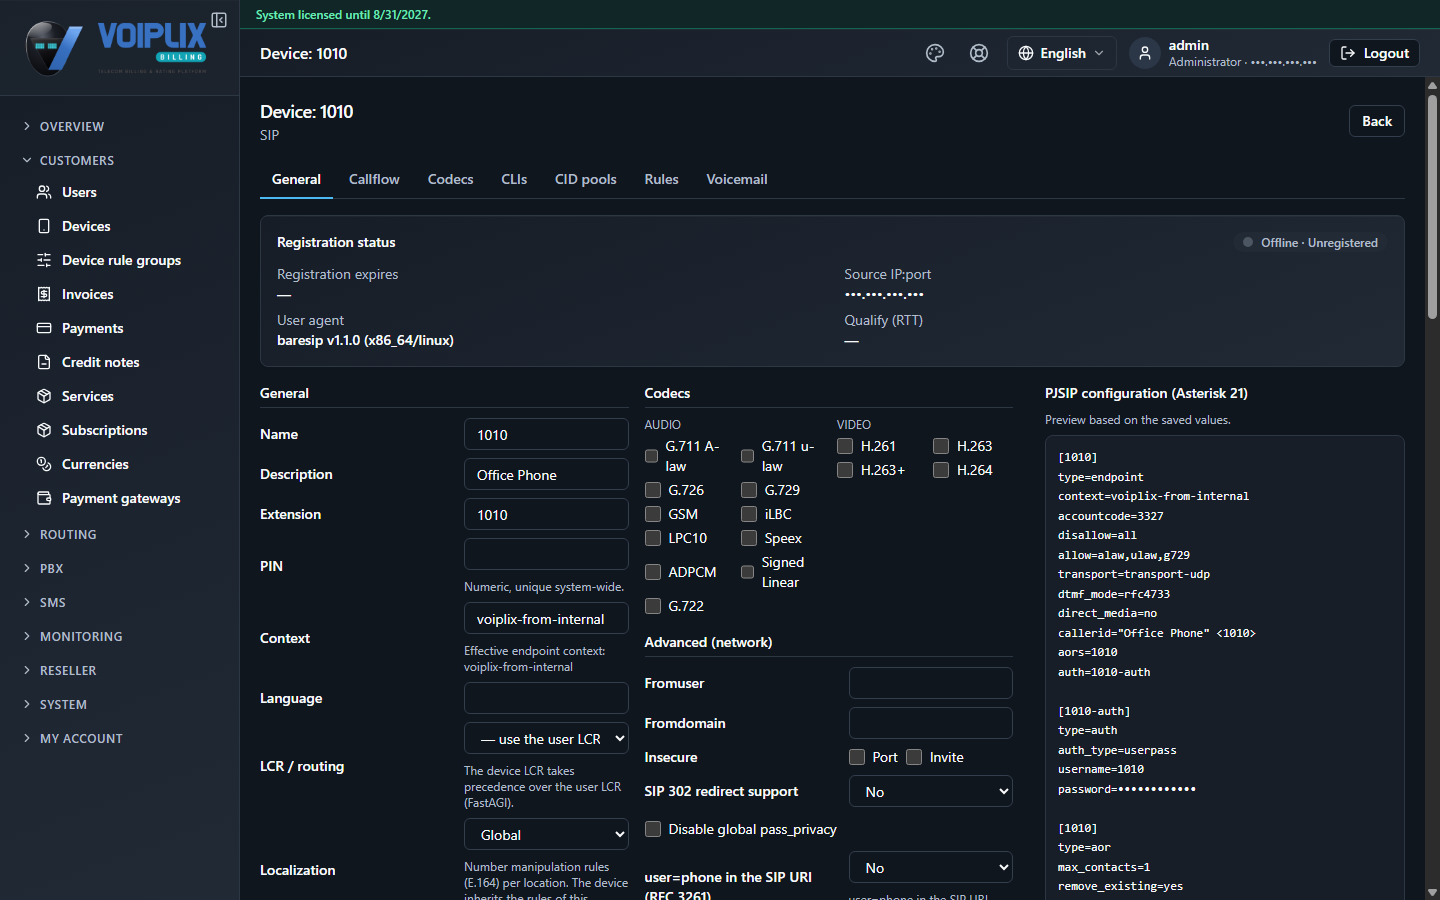Viewport: 1440px width, 900px height.
Task: Edit the Description field Office Phone
Action: pyautogui.click(x=546, y=474)
